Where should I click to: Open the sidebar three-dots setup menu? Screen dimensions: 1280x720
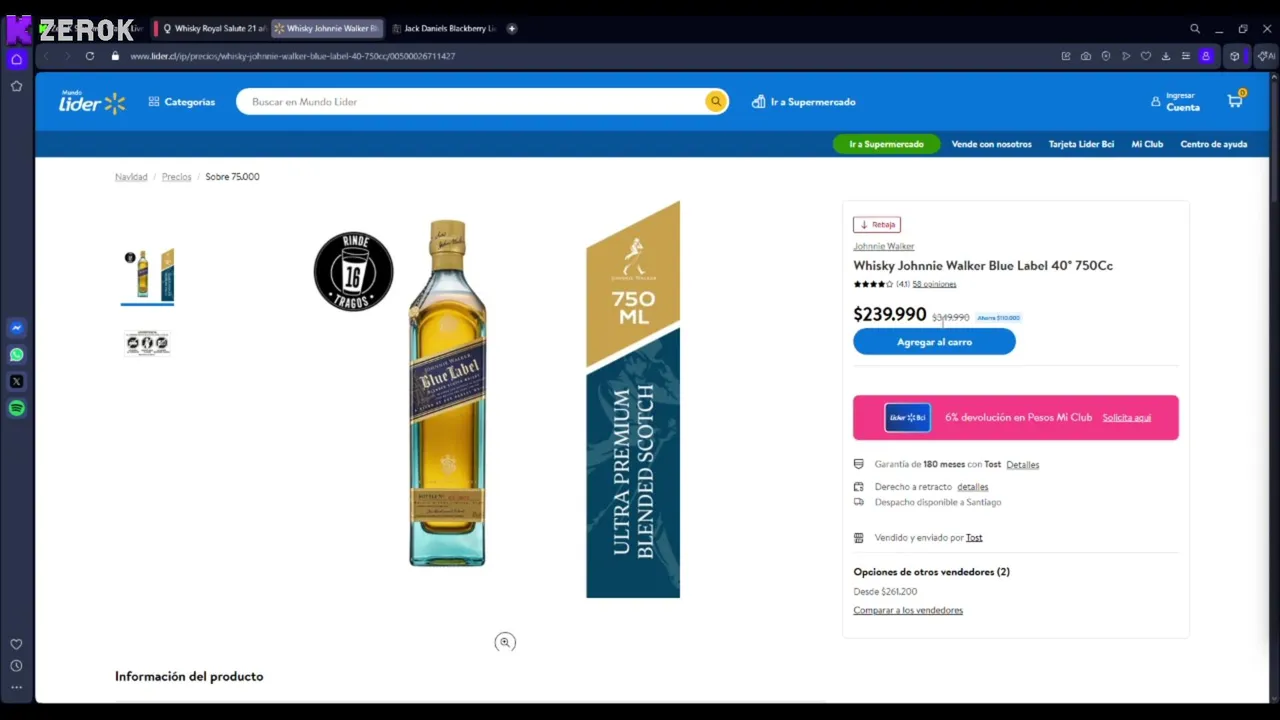point(16,687)
